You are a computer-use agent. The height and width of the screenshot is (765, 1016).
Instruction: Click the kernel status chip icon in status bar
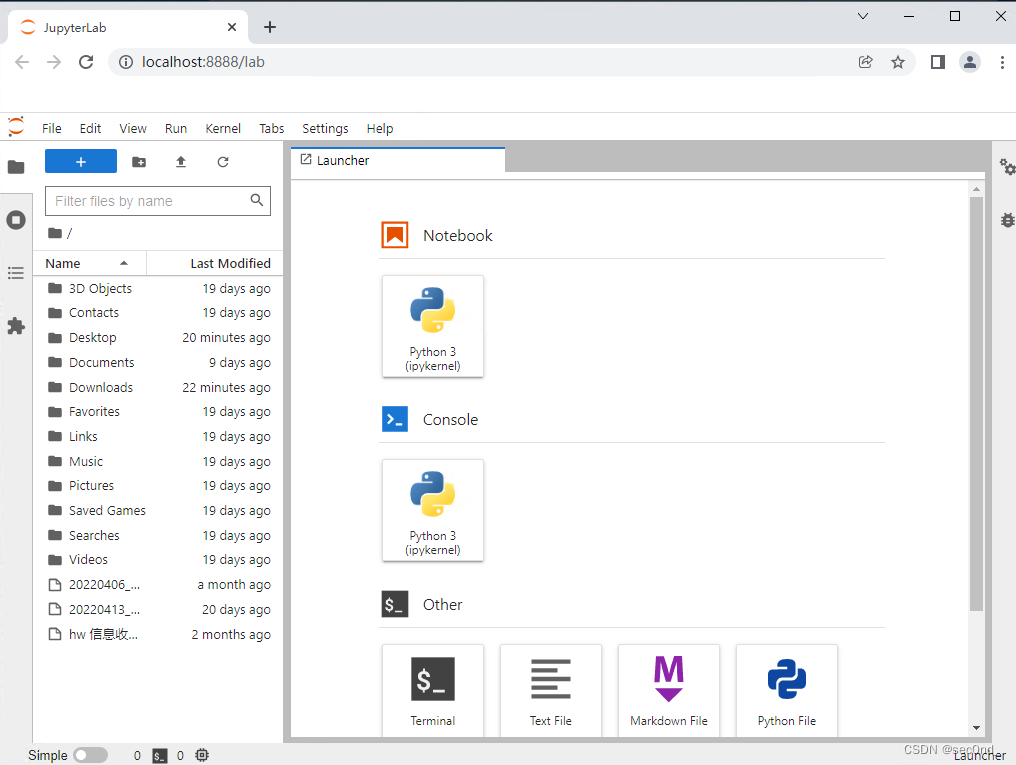[202, 755]
